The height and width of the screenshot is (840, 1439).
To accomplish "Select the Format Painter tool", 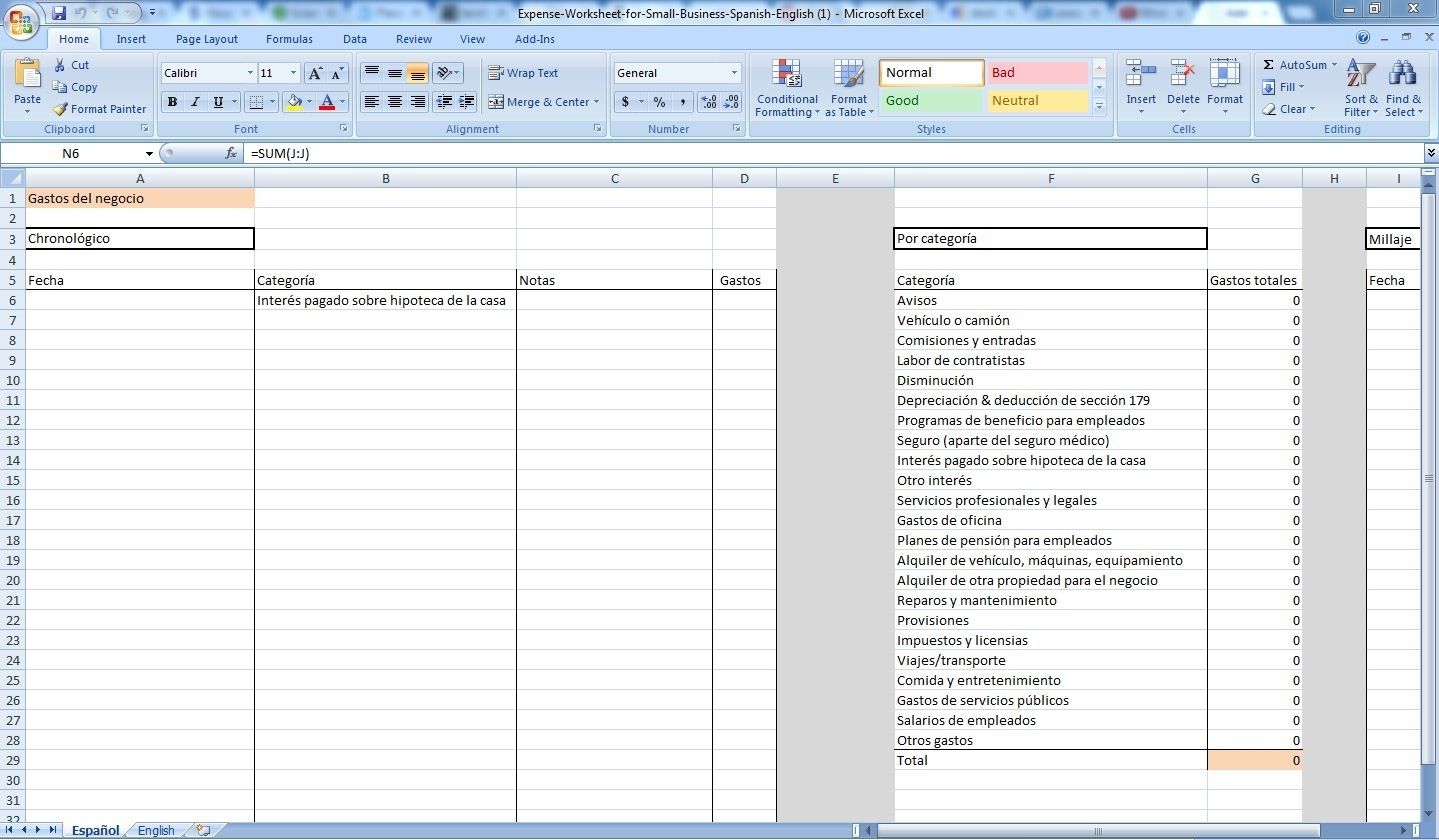I will point(99,108).
